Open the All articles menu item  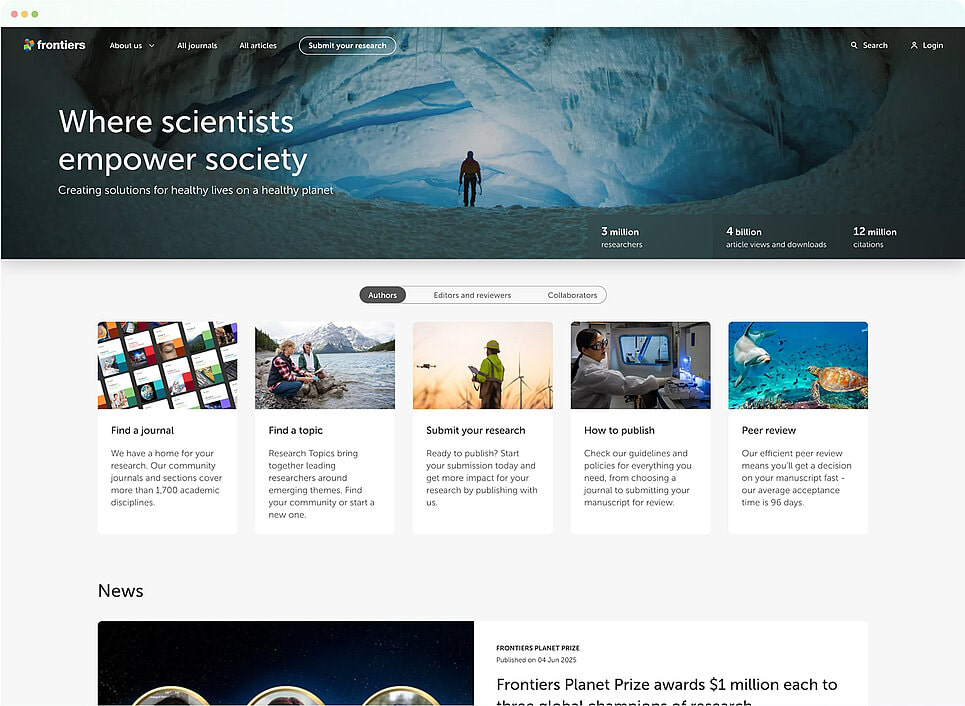[258, 46]
